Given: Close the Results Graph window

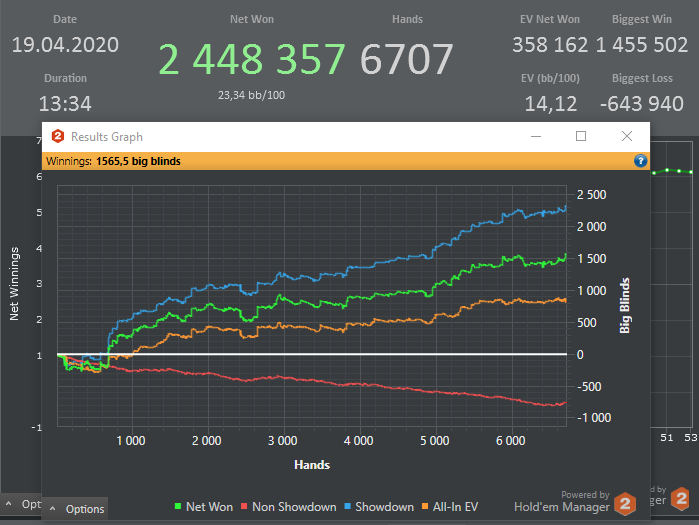Looking at the screenshot, I should tap(627, 136).
